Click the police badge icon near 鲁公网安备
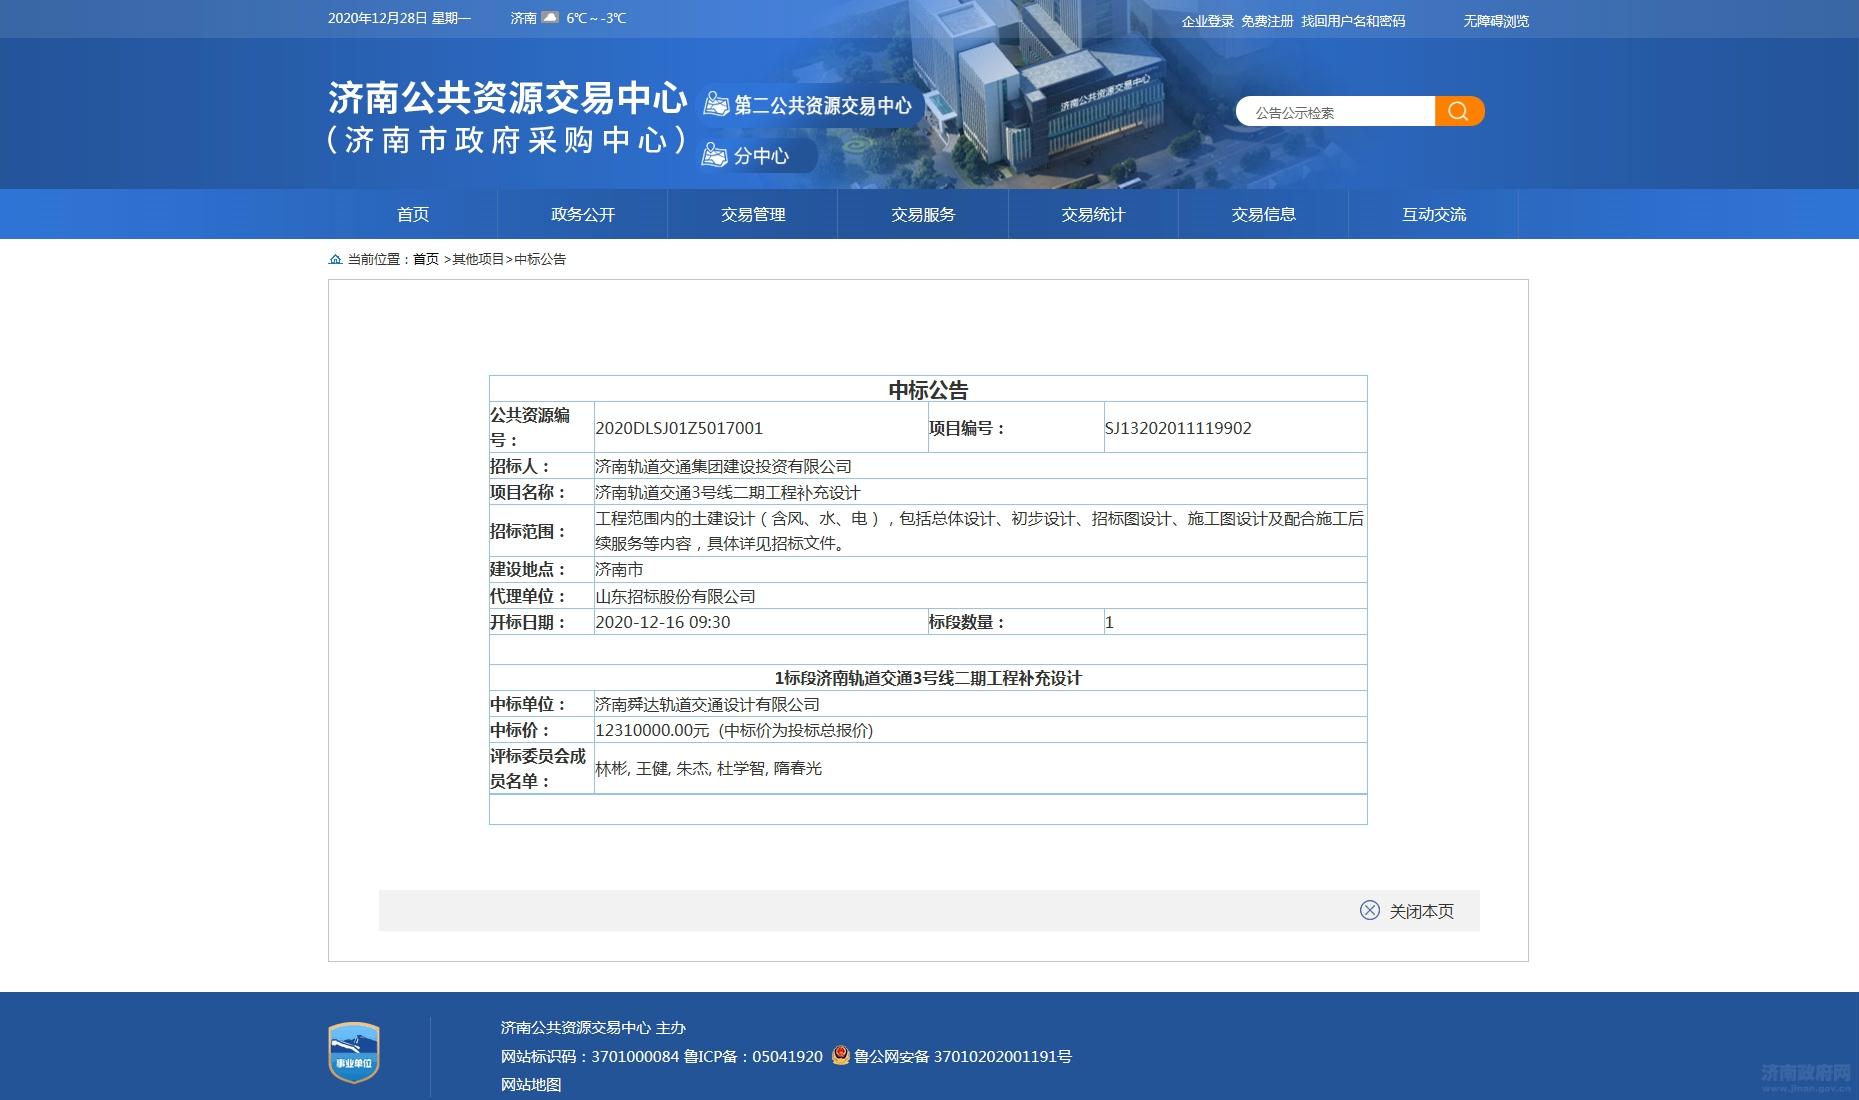1859x1100 pixels. [x=841, y=1055]
